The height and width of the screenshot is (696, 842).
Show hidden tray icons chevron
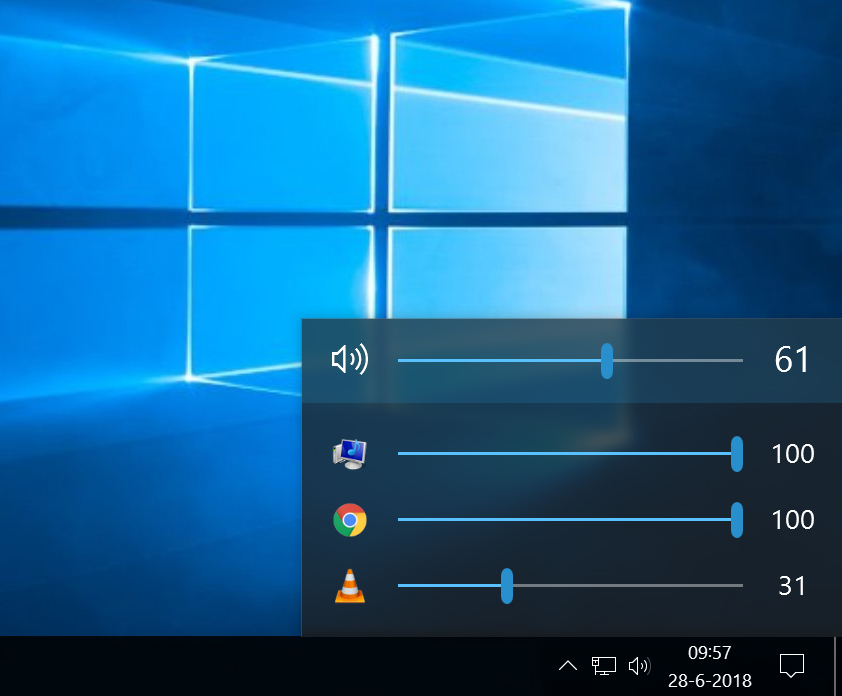568,666
